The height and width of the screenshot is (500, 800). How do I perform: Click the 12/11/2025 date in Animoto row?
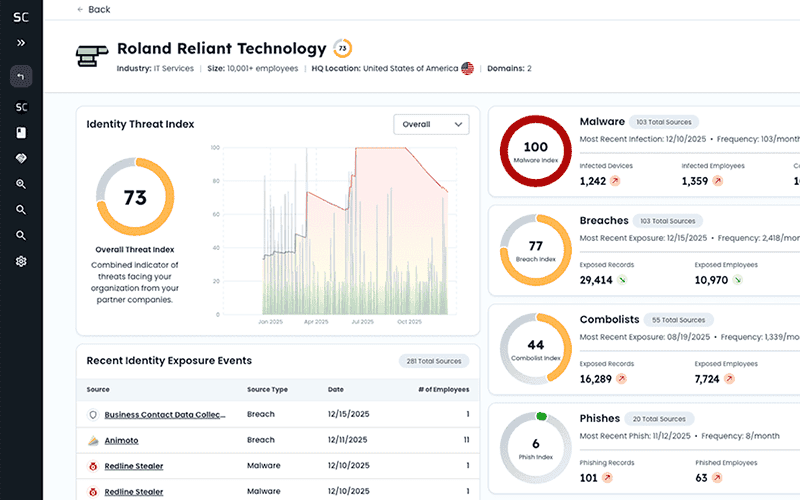coord(347,440)
